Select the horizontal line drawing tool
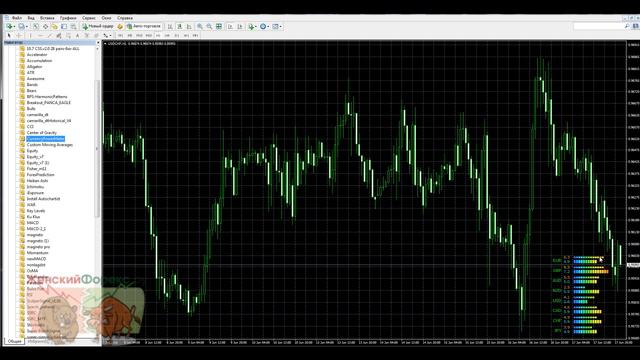The image size is (640, 360). pyautogui.click(x=40, y=36)
